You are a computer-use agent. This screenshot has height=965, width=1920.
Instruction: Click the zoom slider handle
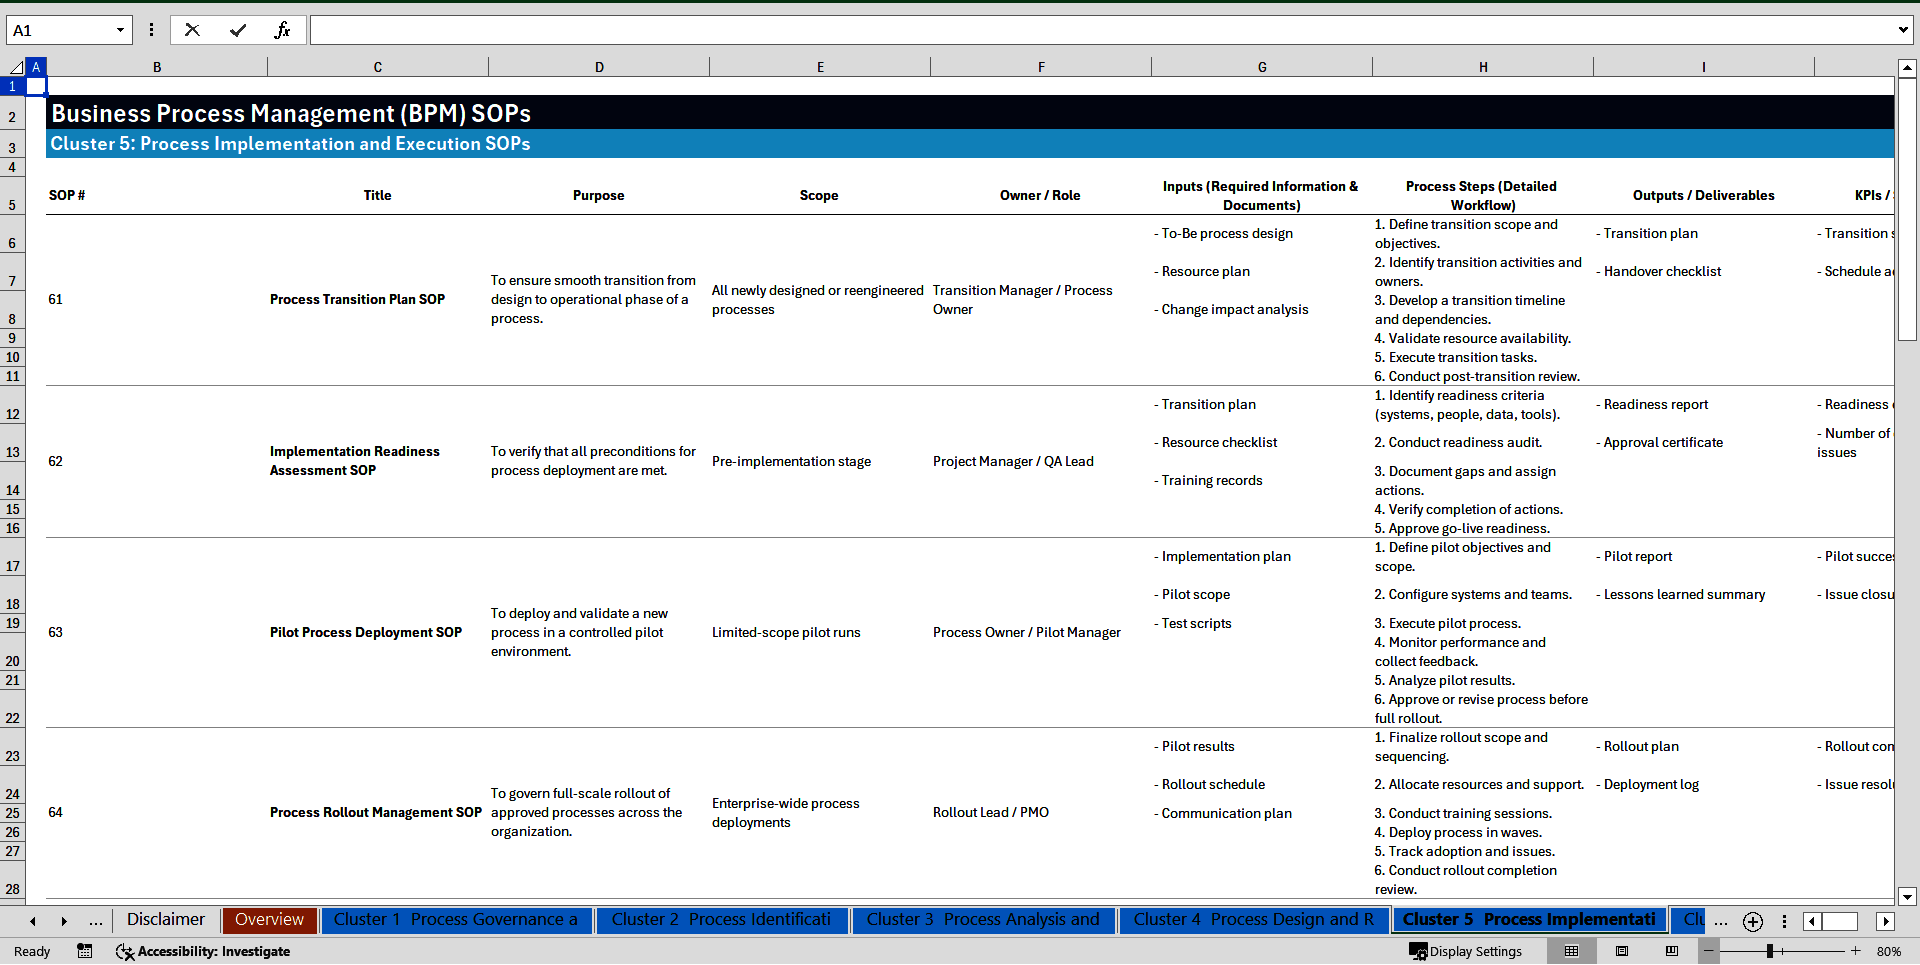click(1770, 951)
